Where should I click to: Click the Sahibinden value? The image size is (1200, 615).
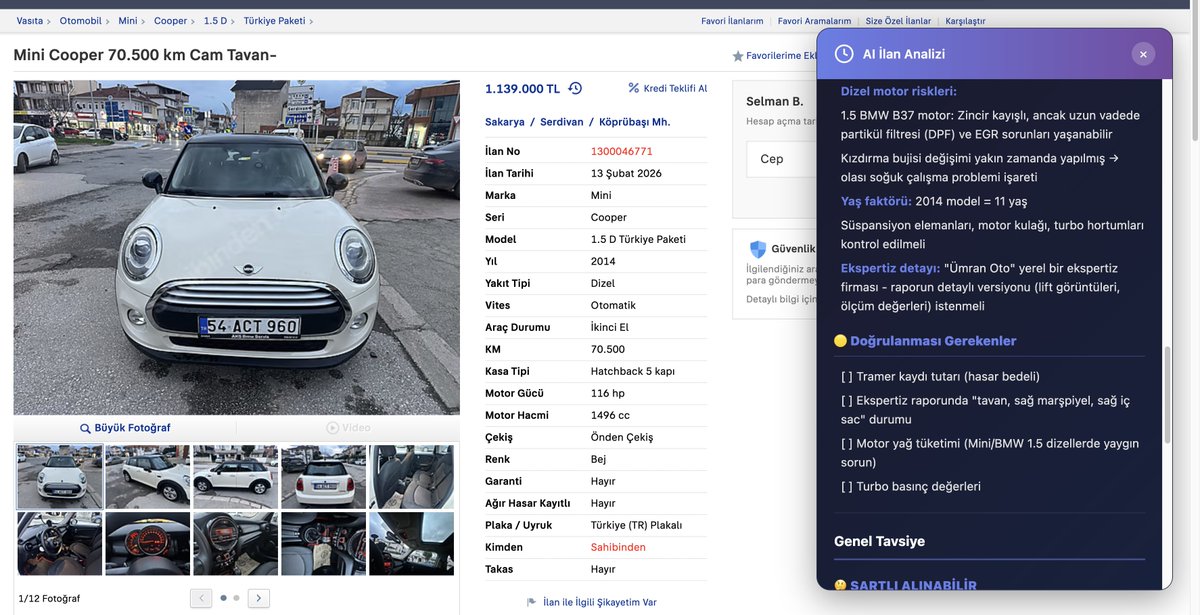coord(618,547)
